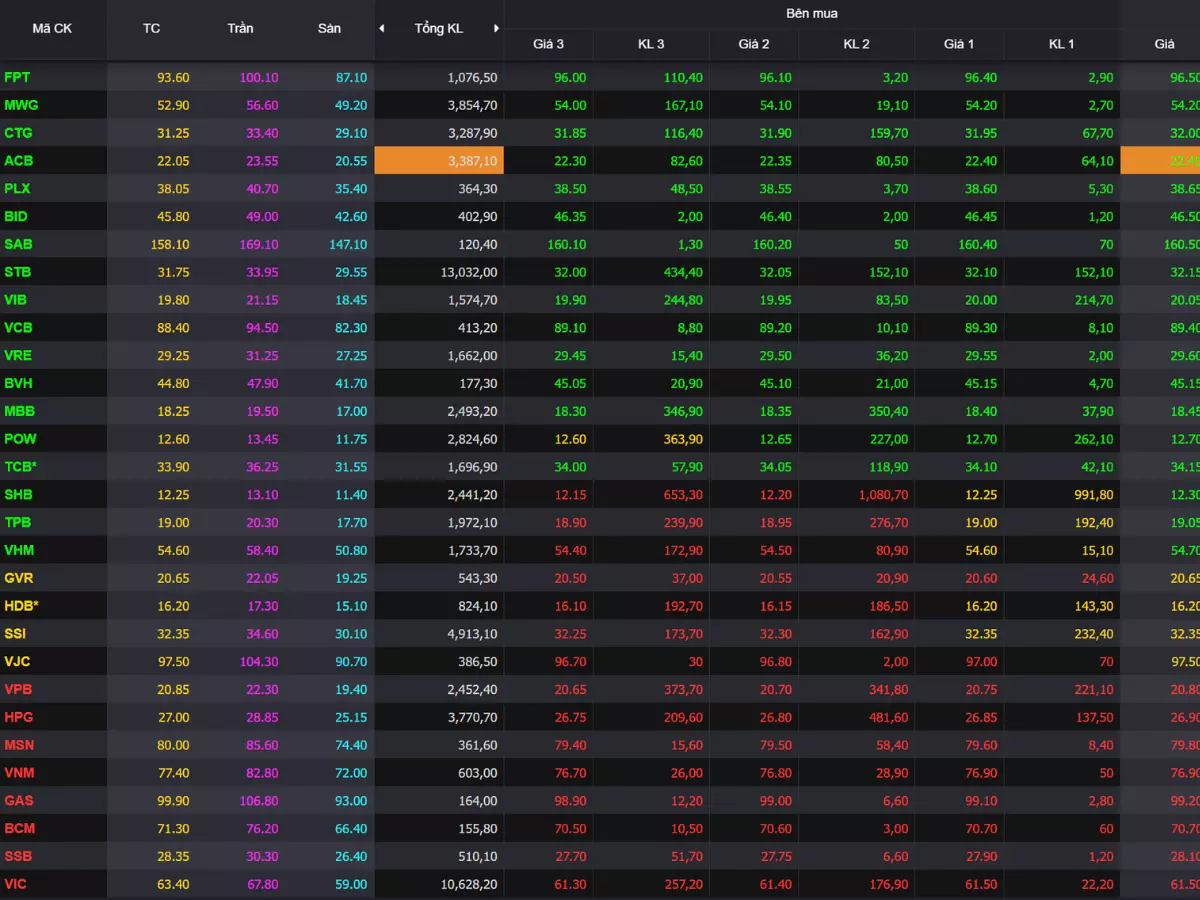Click SHB KL 2 value 1,080,70
This screenshot has width=1200, height=900.
click(883, 494)
